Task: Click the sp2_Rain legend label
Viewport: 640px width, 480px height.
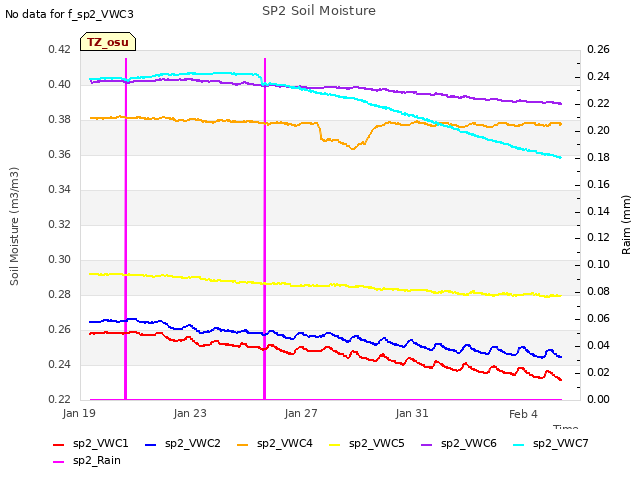Action: tap(97, 460)
